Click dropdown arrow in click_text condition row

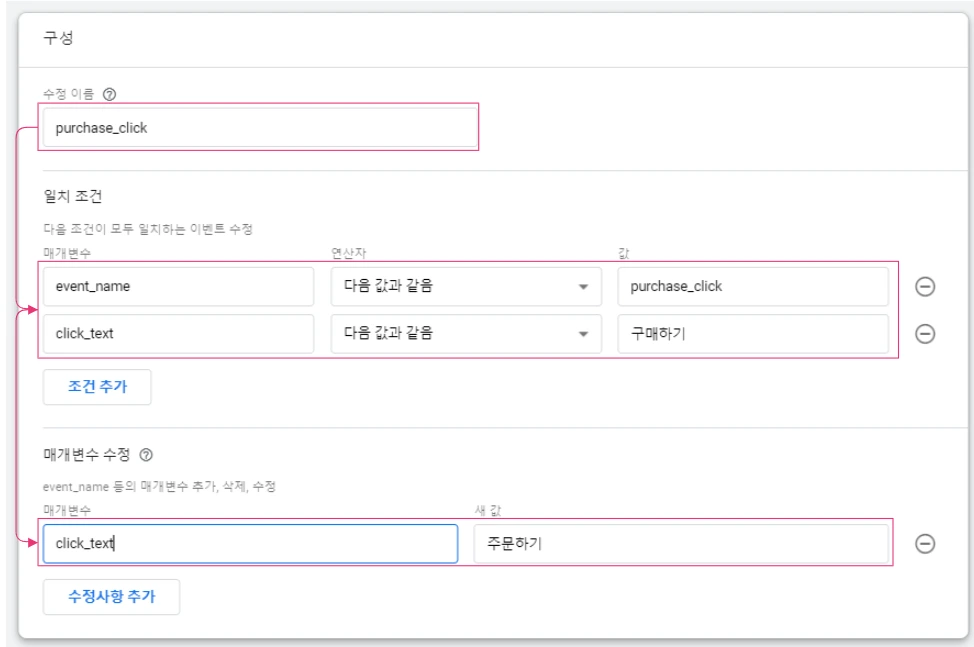583,335
